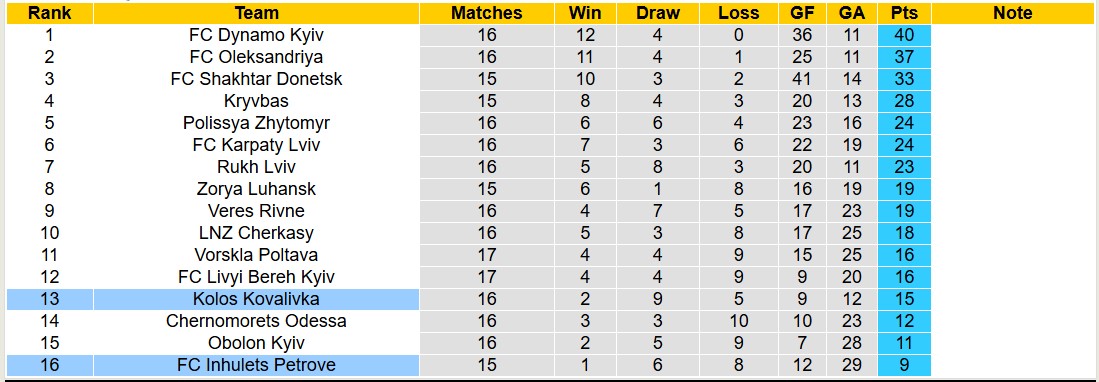
Task: Click the Kryvbas team name
Action: 257,101
